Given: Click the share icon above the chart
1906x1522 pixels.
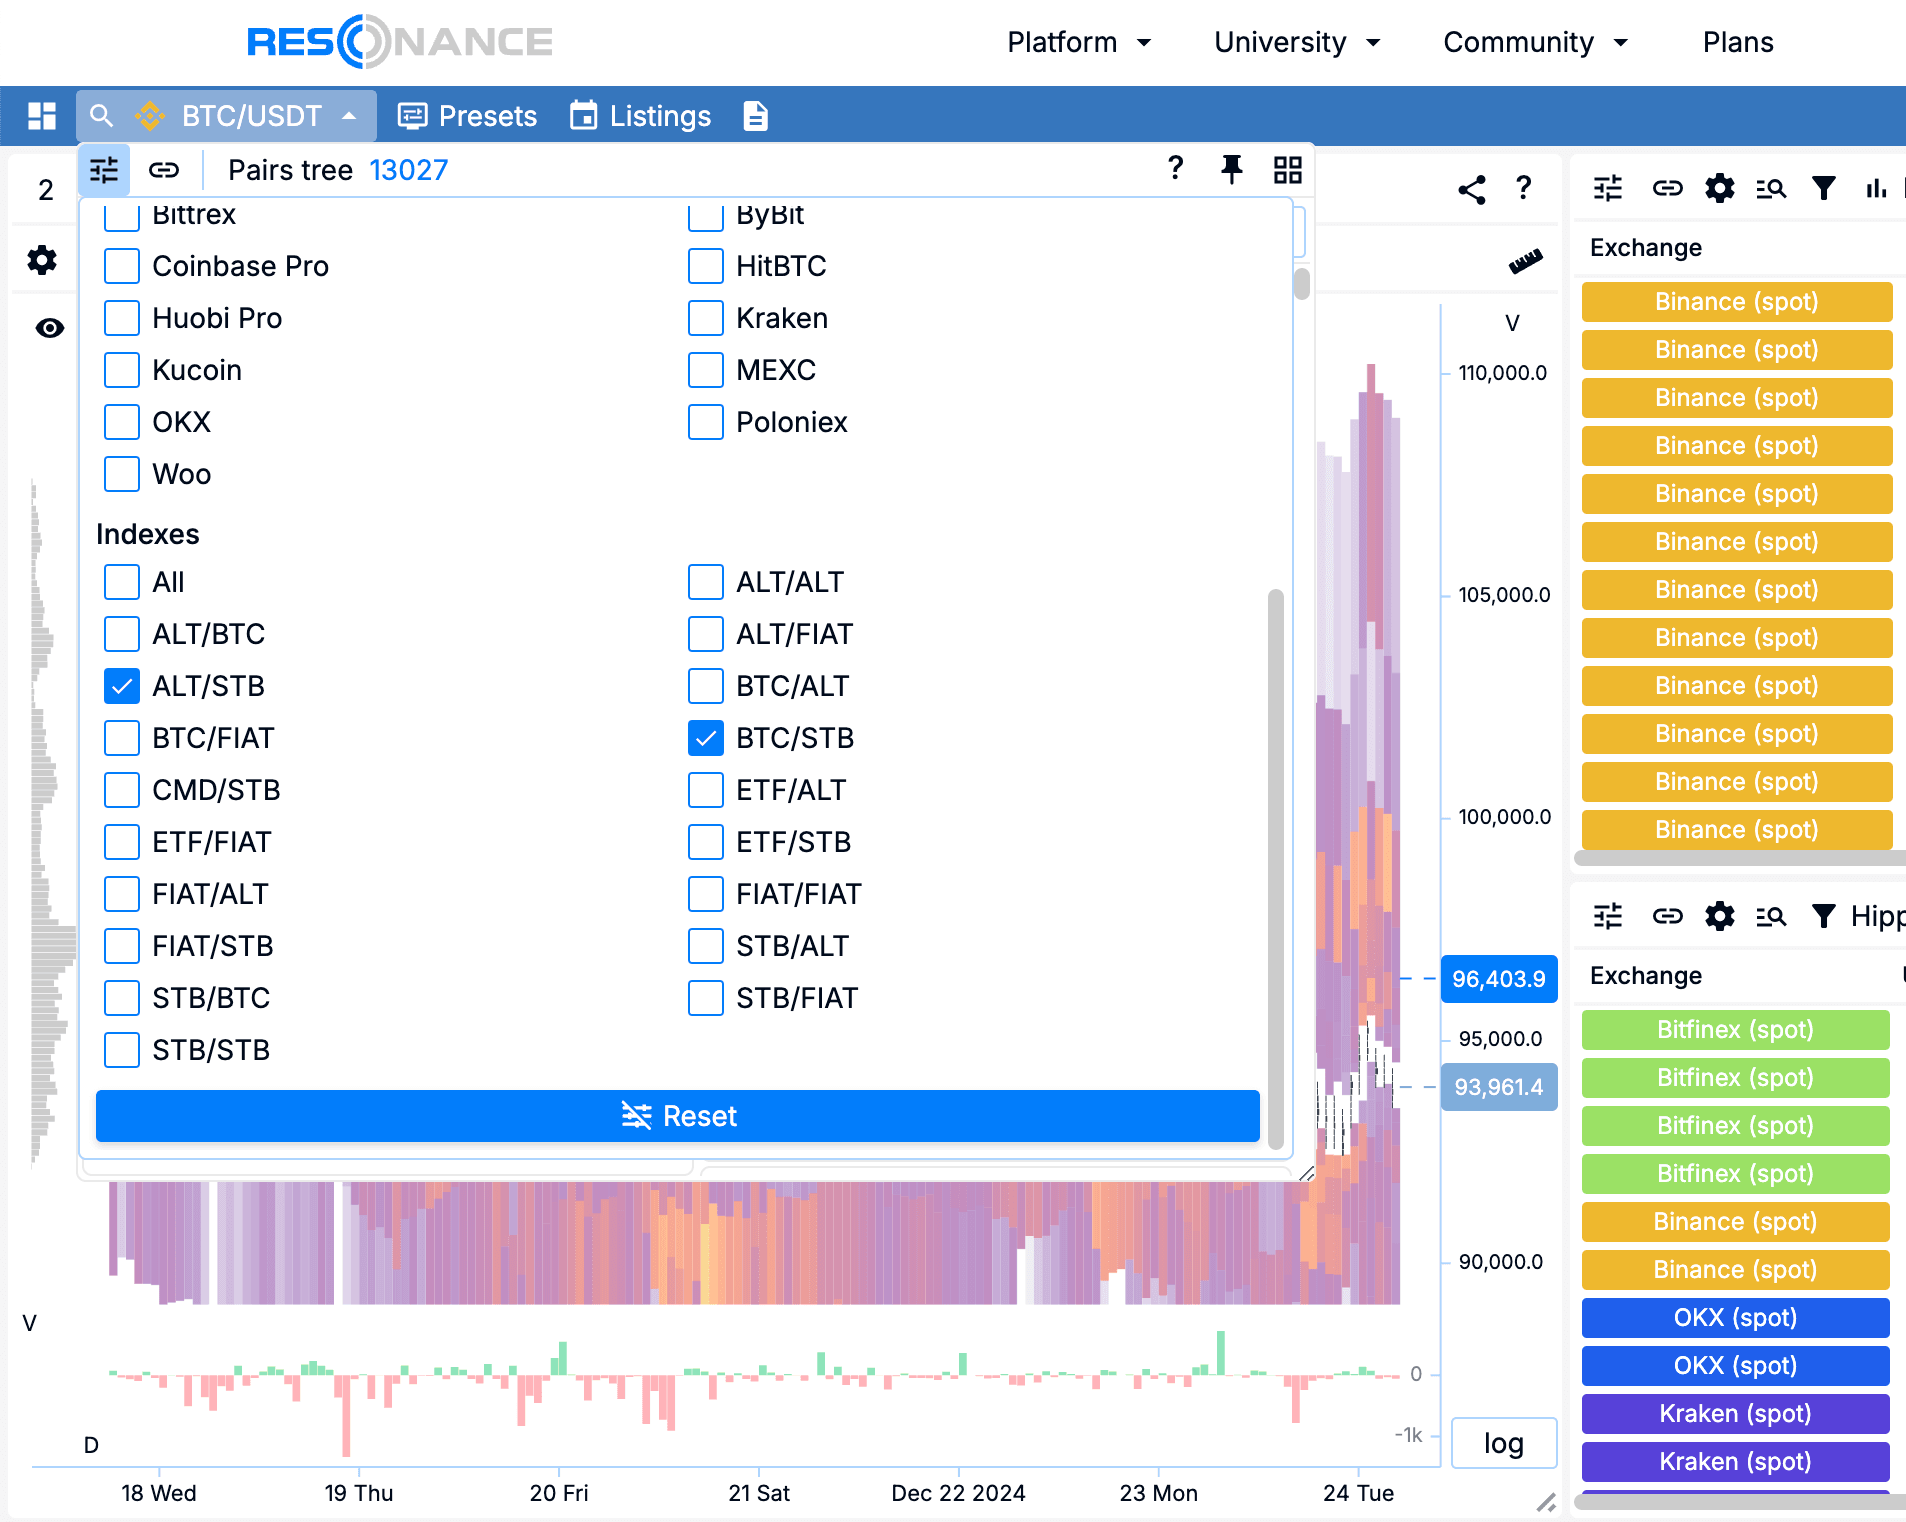Looking at the screenshot, I should point(1472,189).
